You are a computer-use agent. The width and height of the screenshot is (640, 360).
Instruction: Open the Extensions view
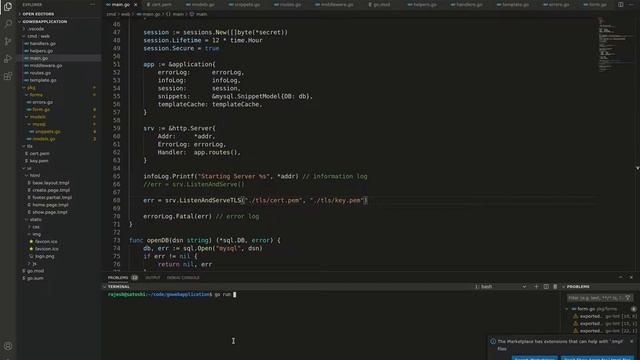point(8,76)
